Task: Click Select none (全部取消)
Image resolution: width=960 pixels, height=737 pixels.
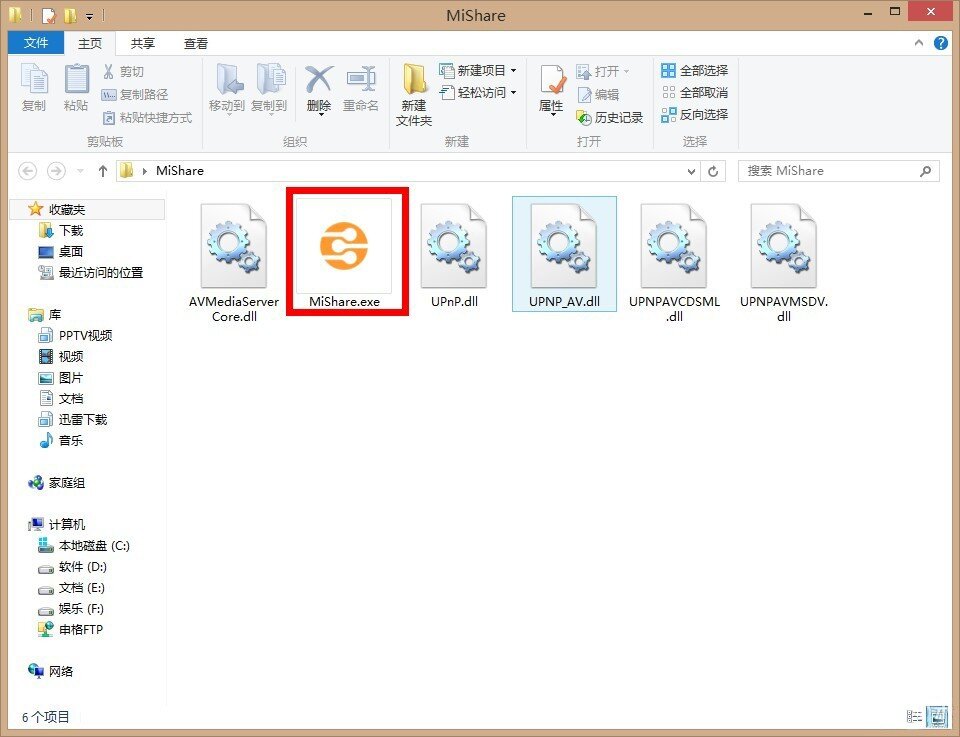Action: (x=694, y=92)
